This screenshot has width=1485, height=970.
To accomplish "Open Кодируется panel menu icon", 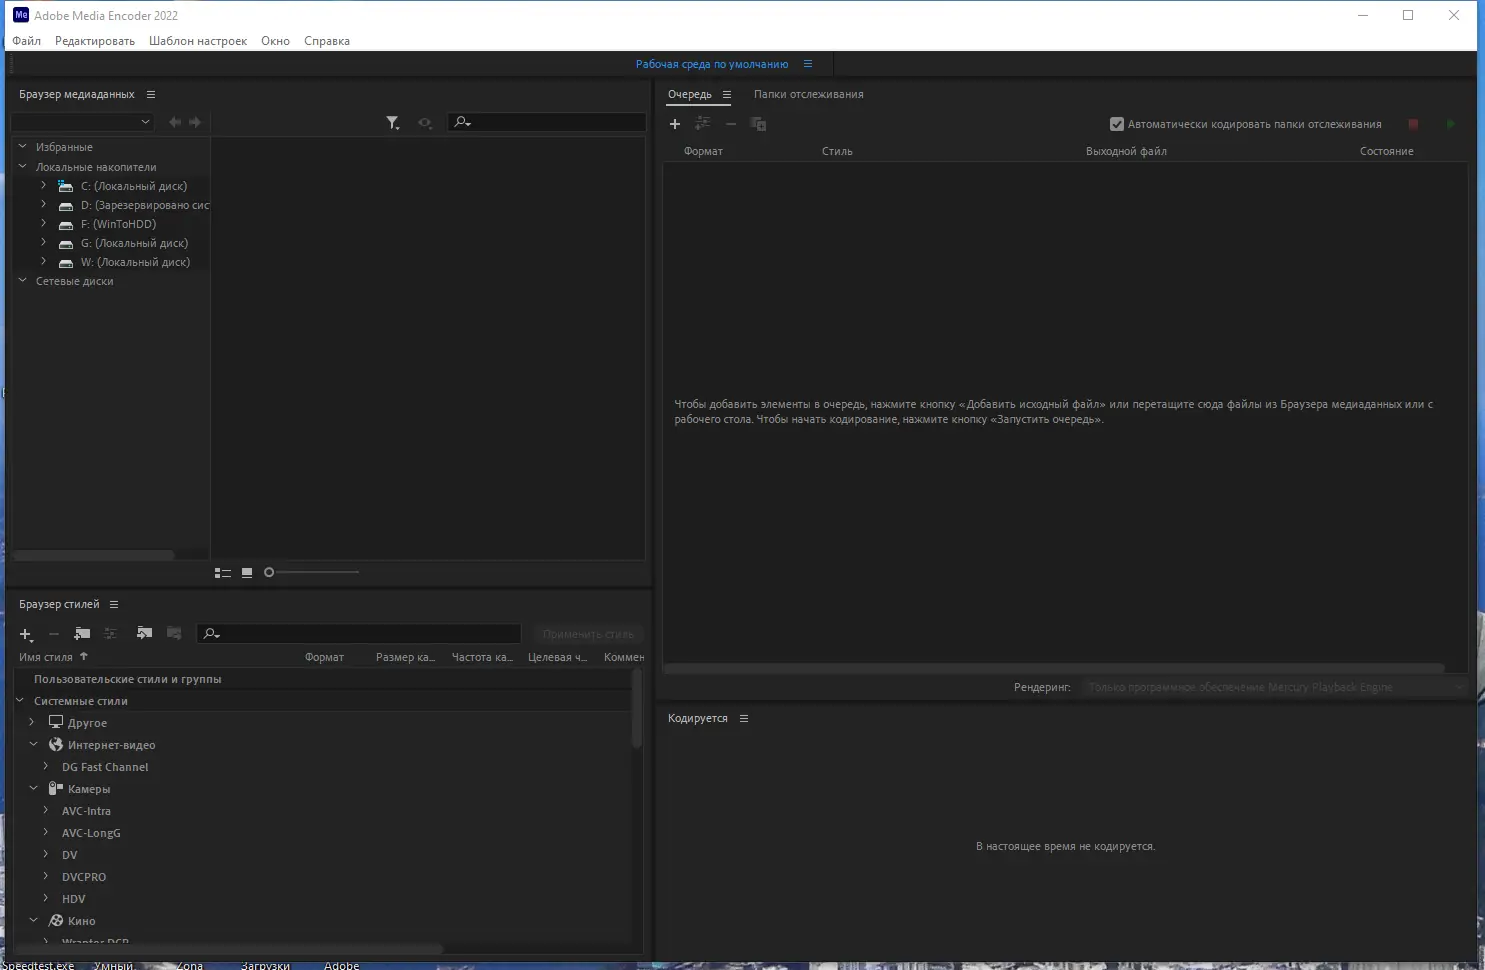I will [x=744, y=718].
